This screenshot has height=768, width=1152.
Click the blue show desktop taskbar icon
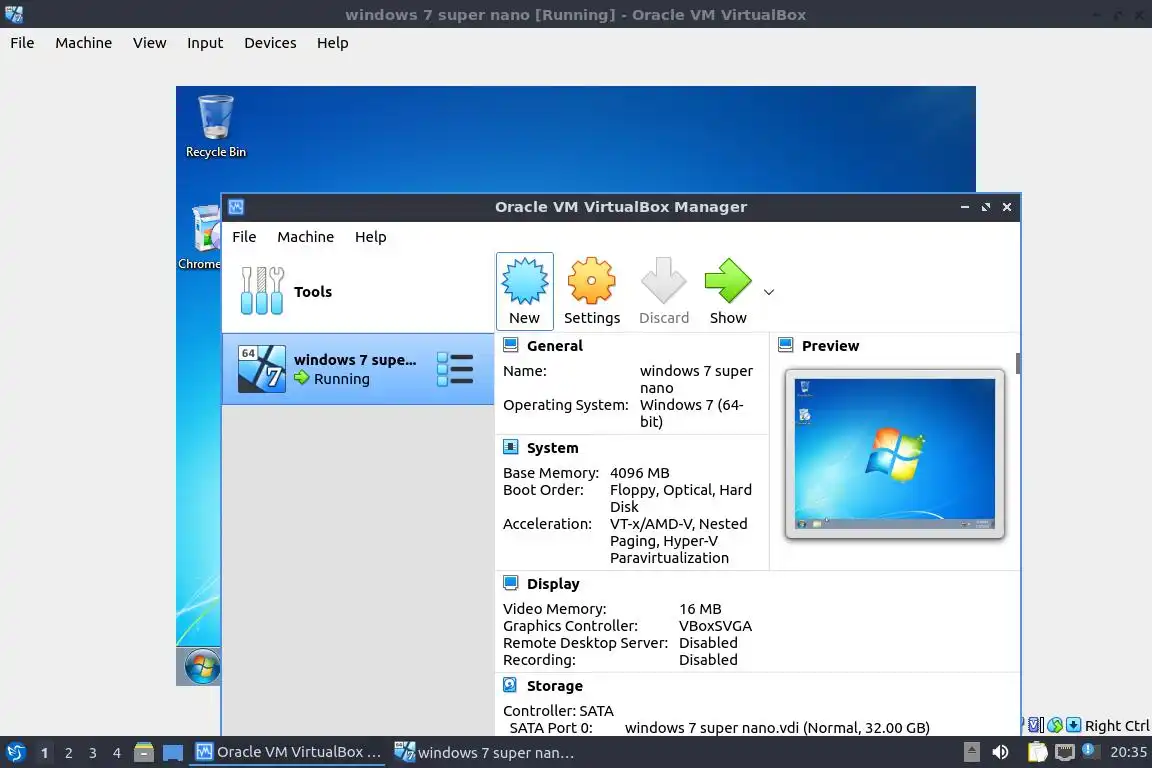173,753
